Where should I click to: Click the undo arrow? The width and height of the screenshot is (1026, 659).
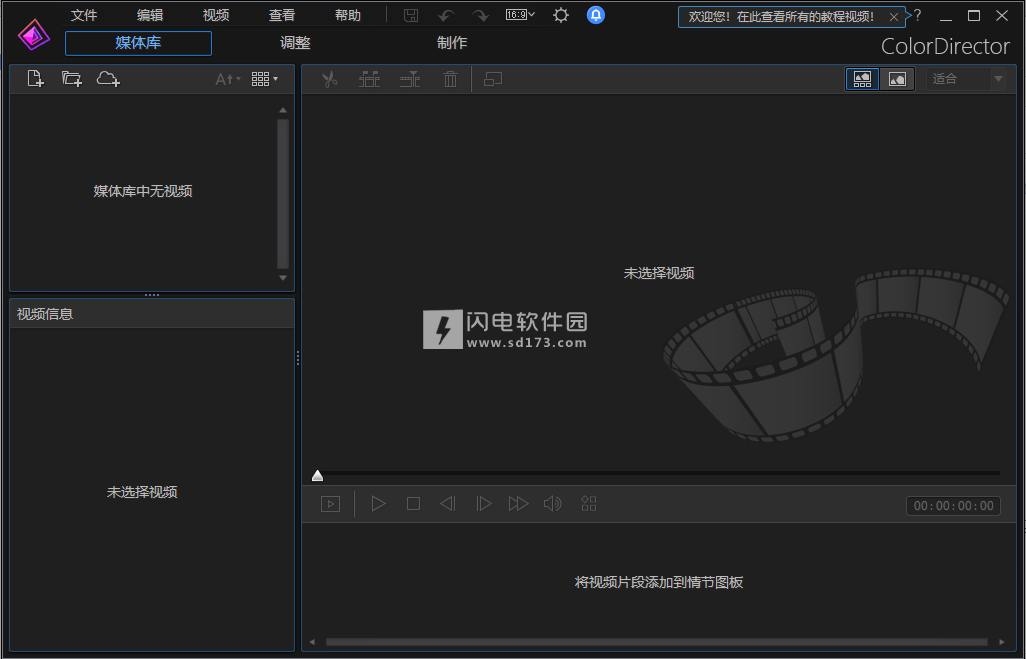coord(446,16)
